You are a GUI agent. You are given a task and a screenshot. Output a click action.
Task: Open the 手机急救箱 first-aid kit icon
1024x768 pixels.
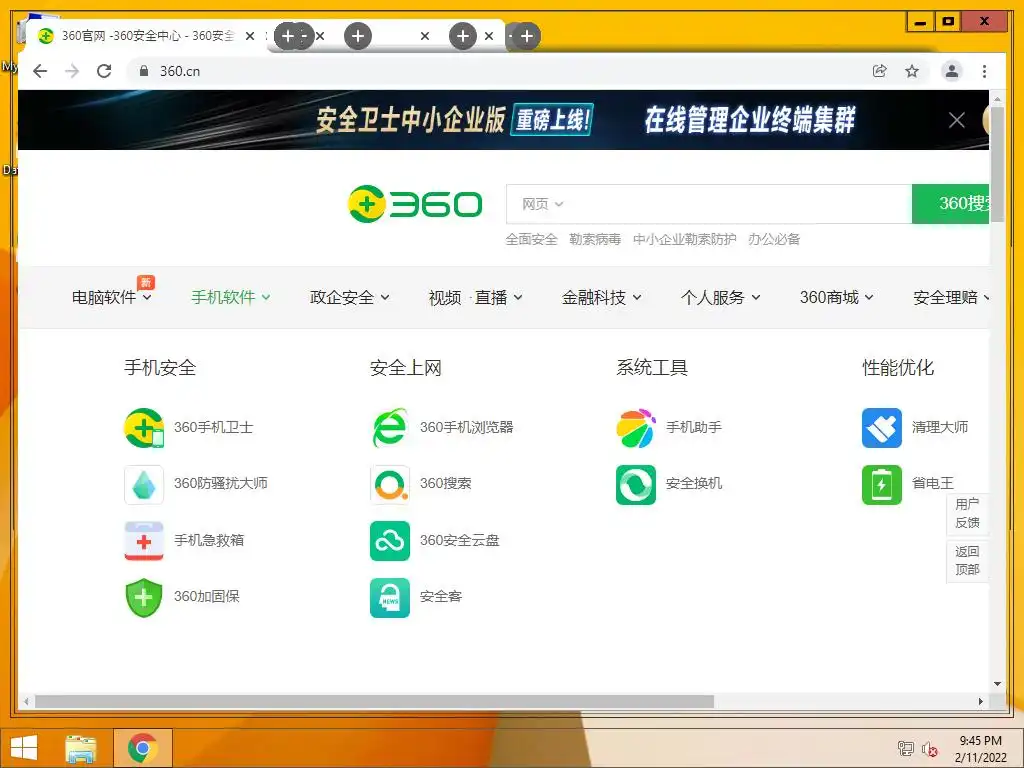[x=144, y=541]
